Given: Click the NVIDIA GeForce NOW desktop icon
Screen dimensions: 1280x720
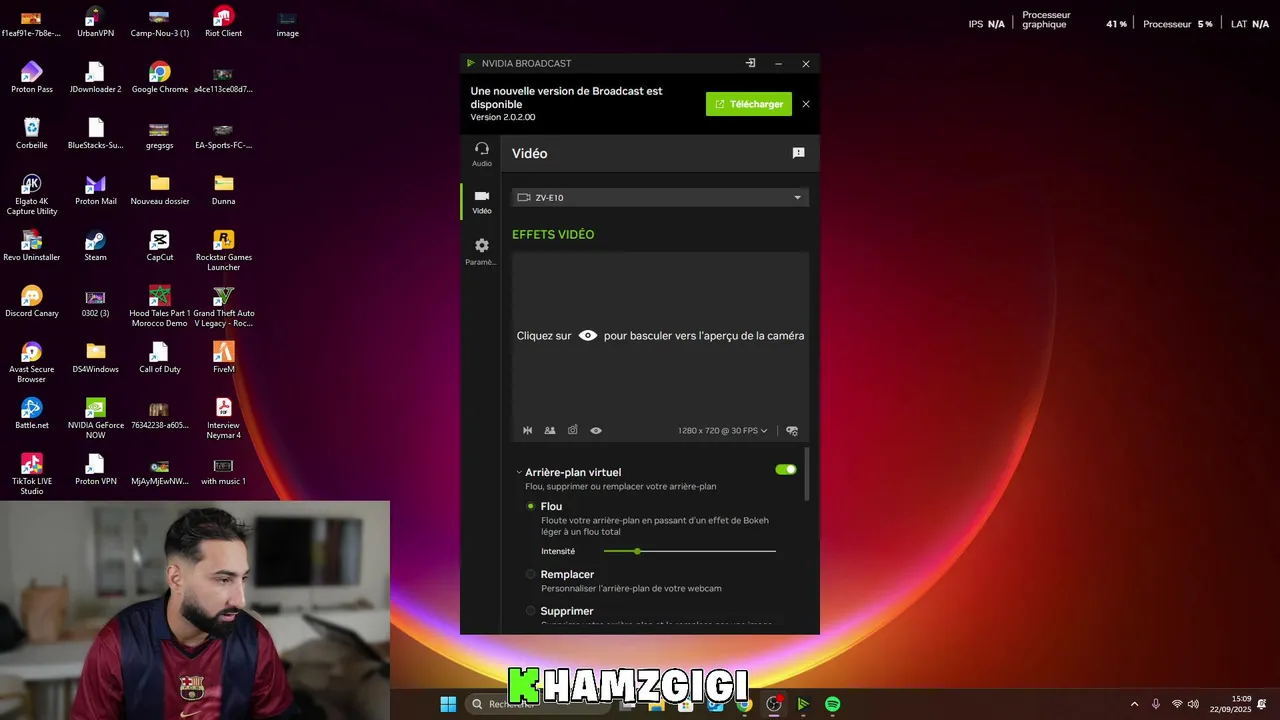Looking at the screenshot, I should [96, 419].
